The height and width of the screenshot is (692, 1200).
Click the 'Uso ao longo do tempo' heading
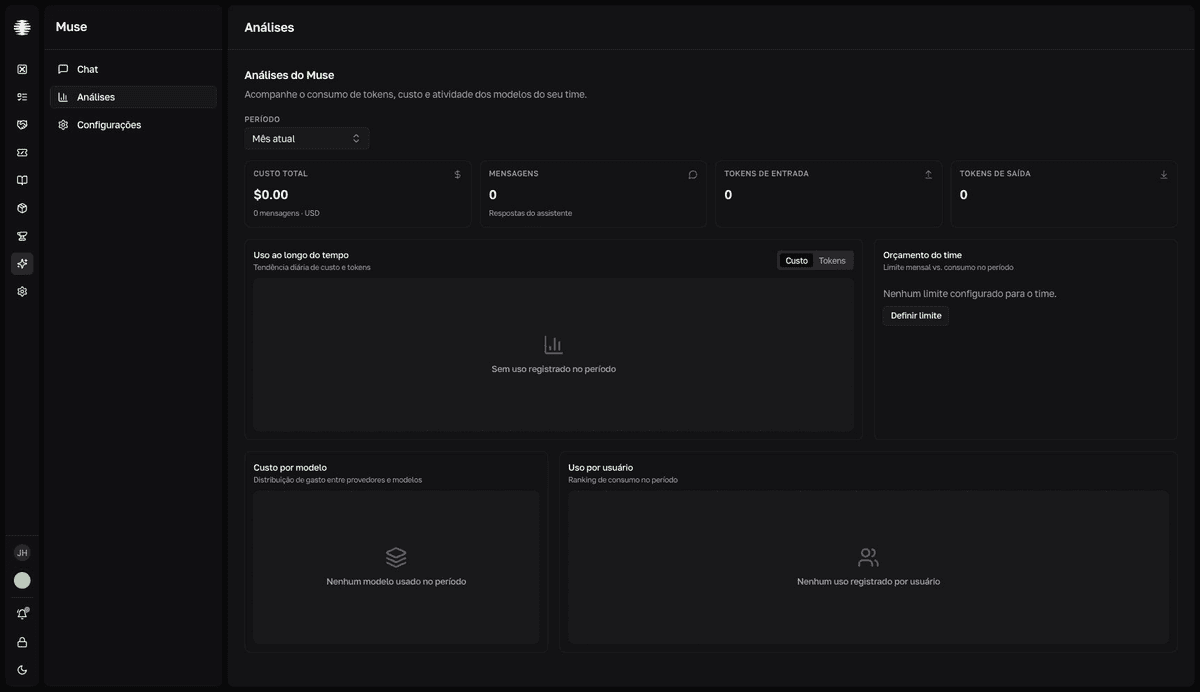(301, 255)
